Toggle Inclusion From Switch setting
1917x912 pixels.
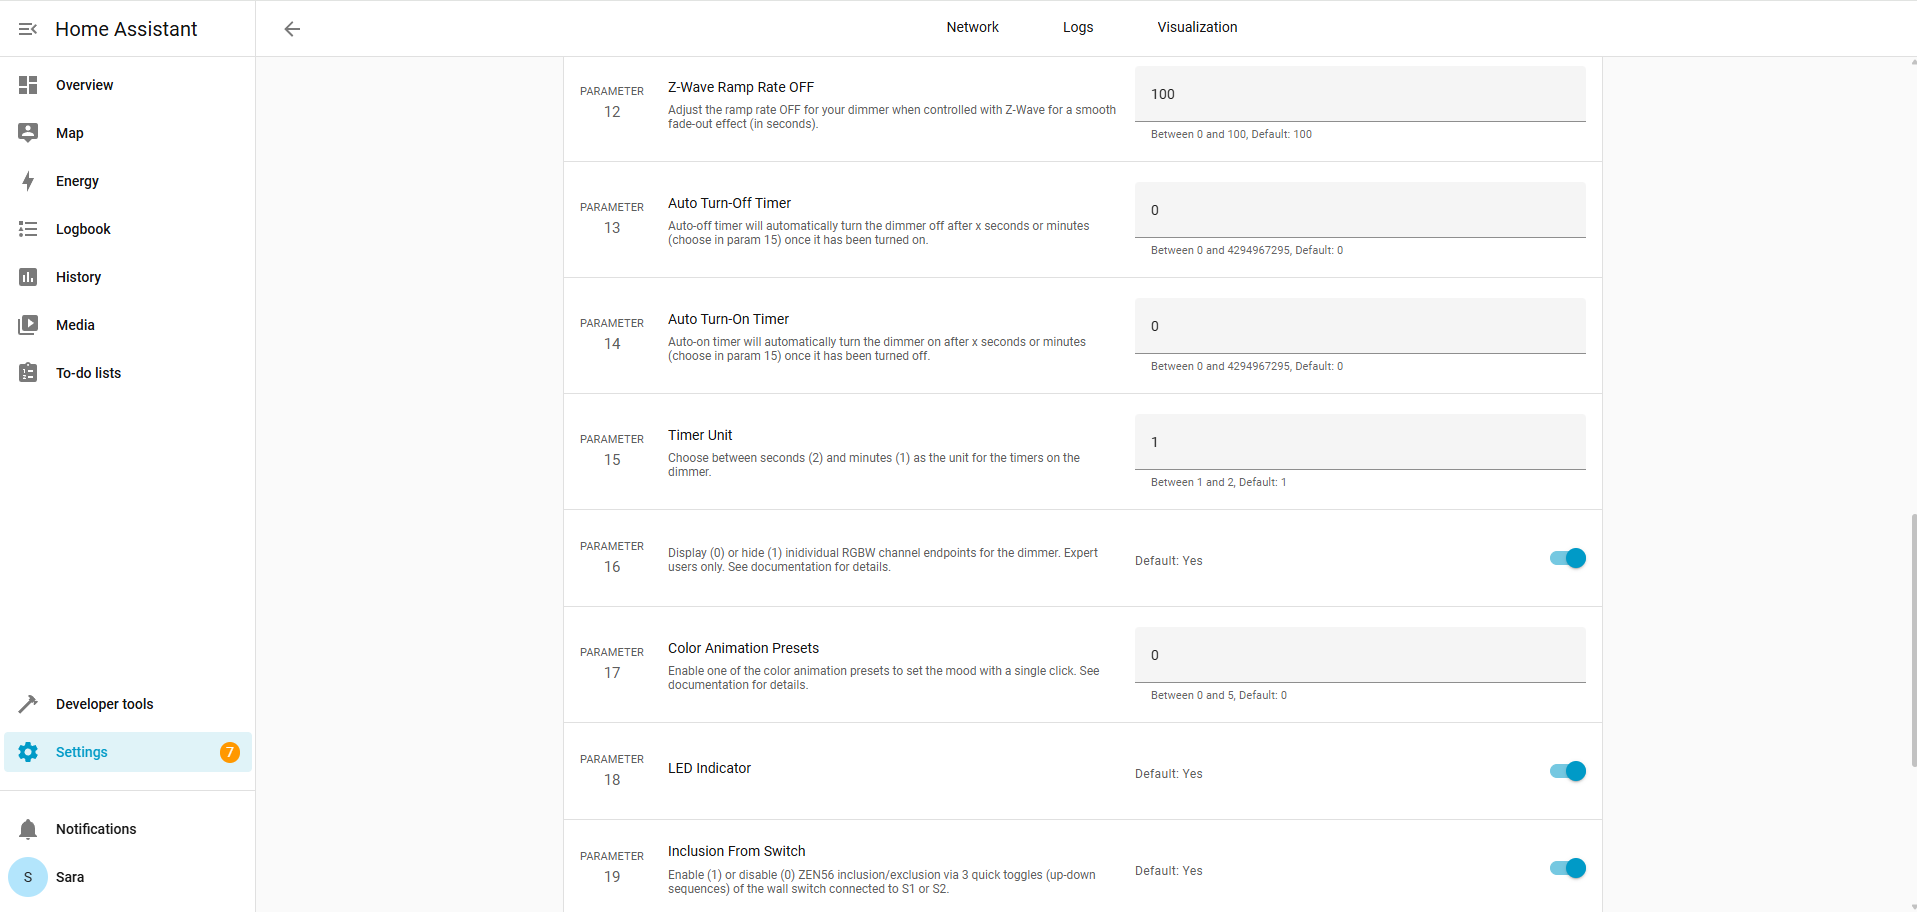[x=1567, y=868]
